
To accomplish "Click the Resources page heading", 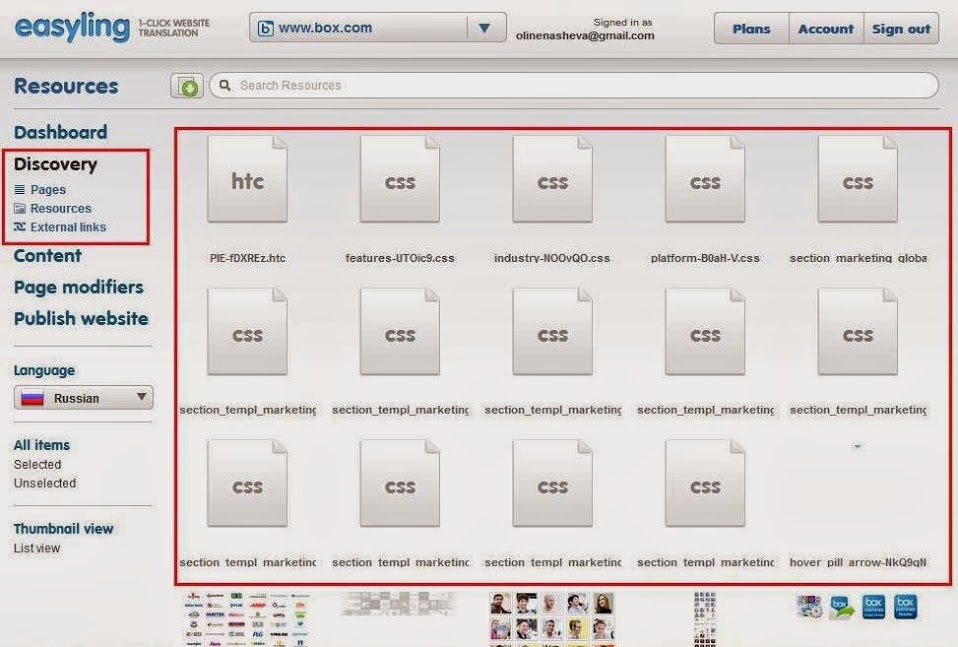I will 66,86.
